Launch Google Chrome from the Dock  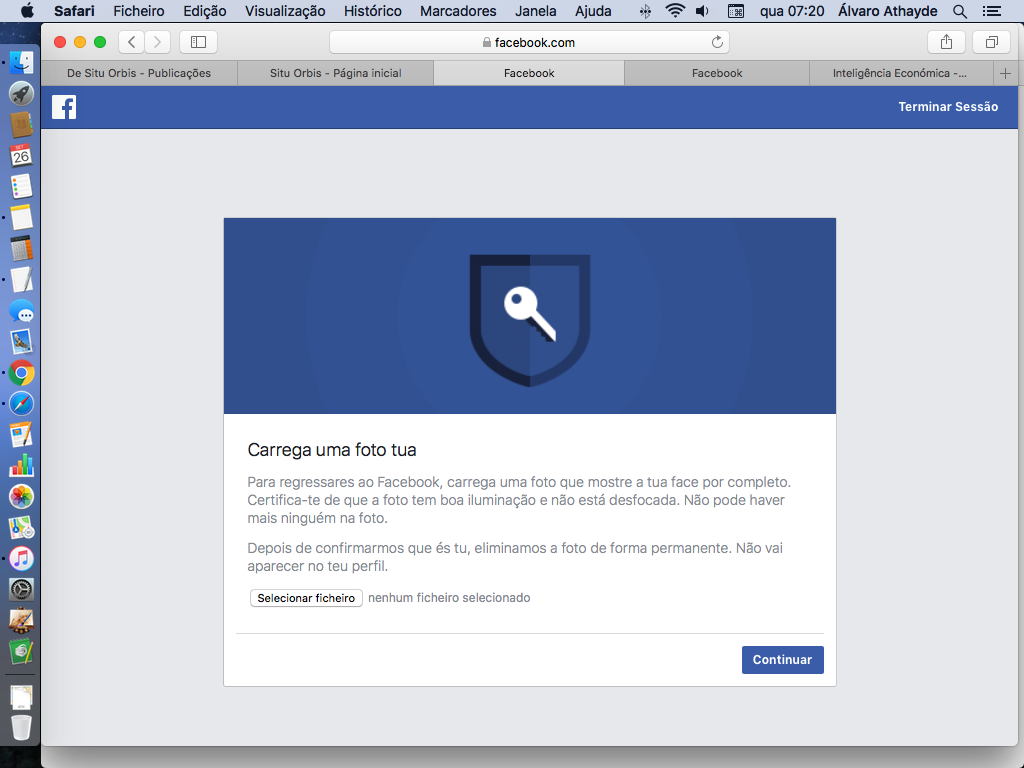pyautogui.click(x=22, y=373)
